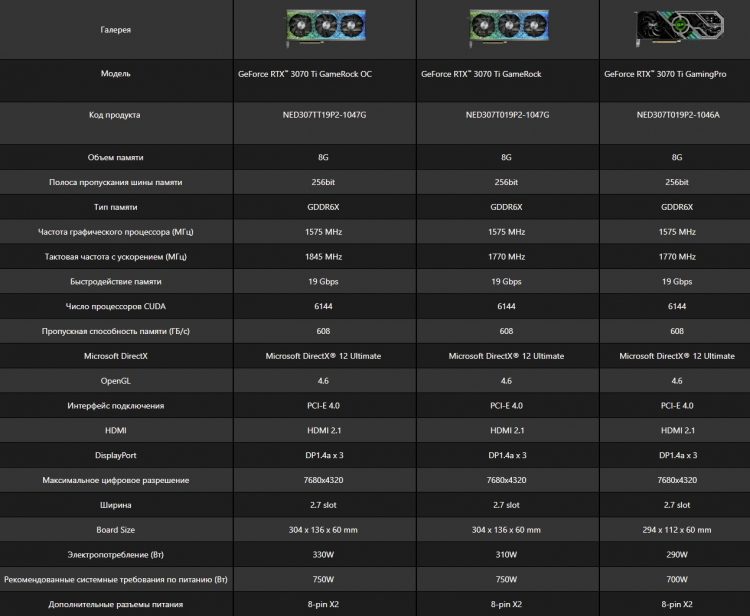Click the 700W recommended power supply value
750x616 pixels.
click(x=677, y=580)
